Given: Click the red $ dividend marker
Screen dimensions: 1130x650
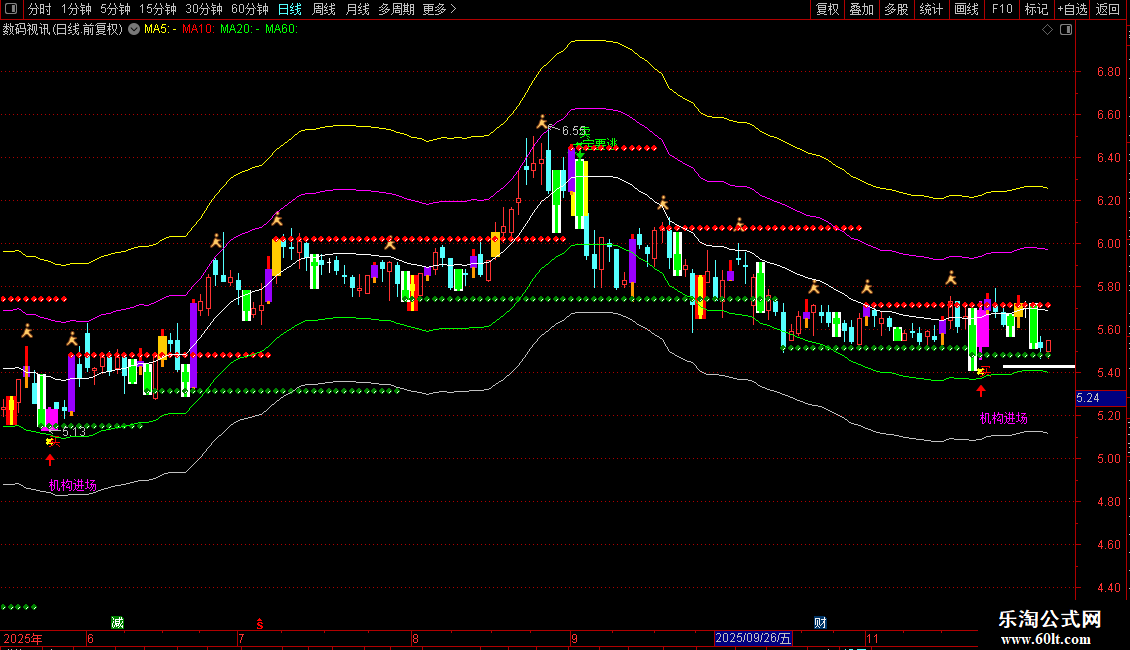Looking at the screenshot, I should pos(260,623).
